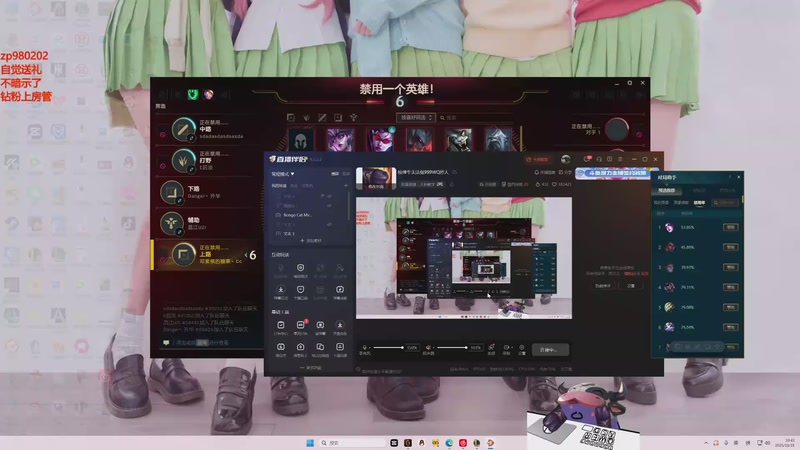
Task: Open the streamer avatar in title bar
Action: (565, 159)
